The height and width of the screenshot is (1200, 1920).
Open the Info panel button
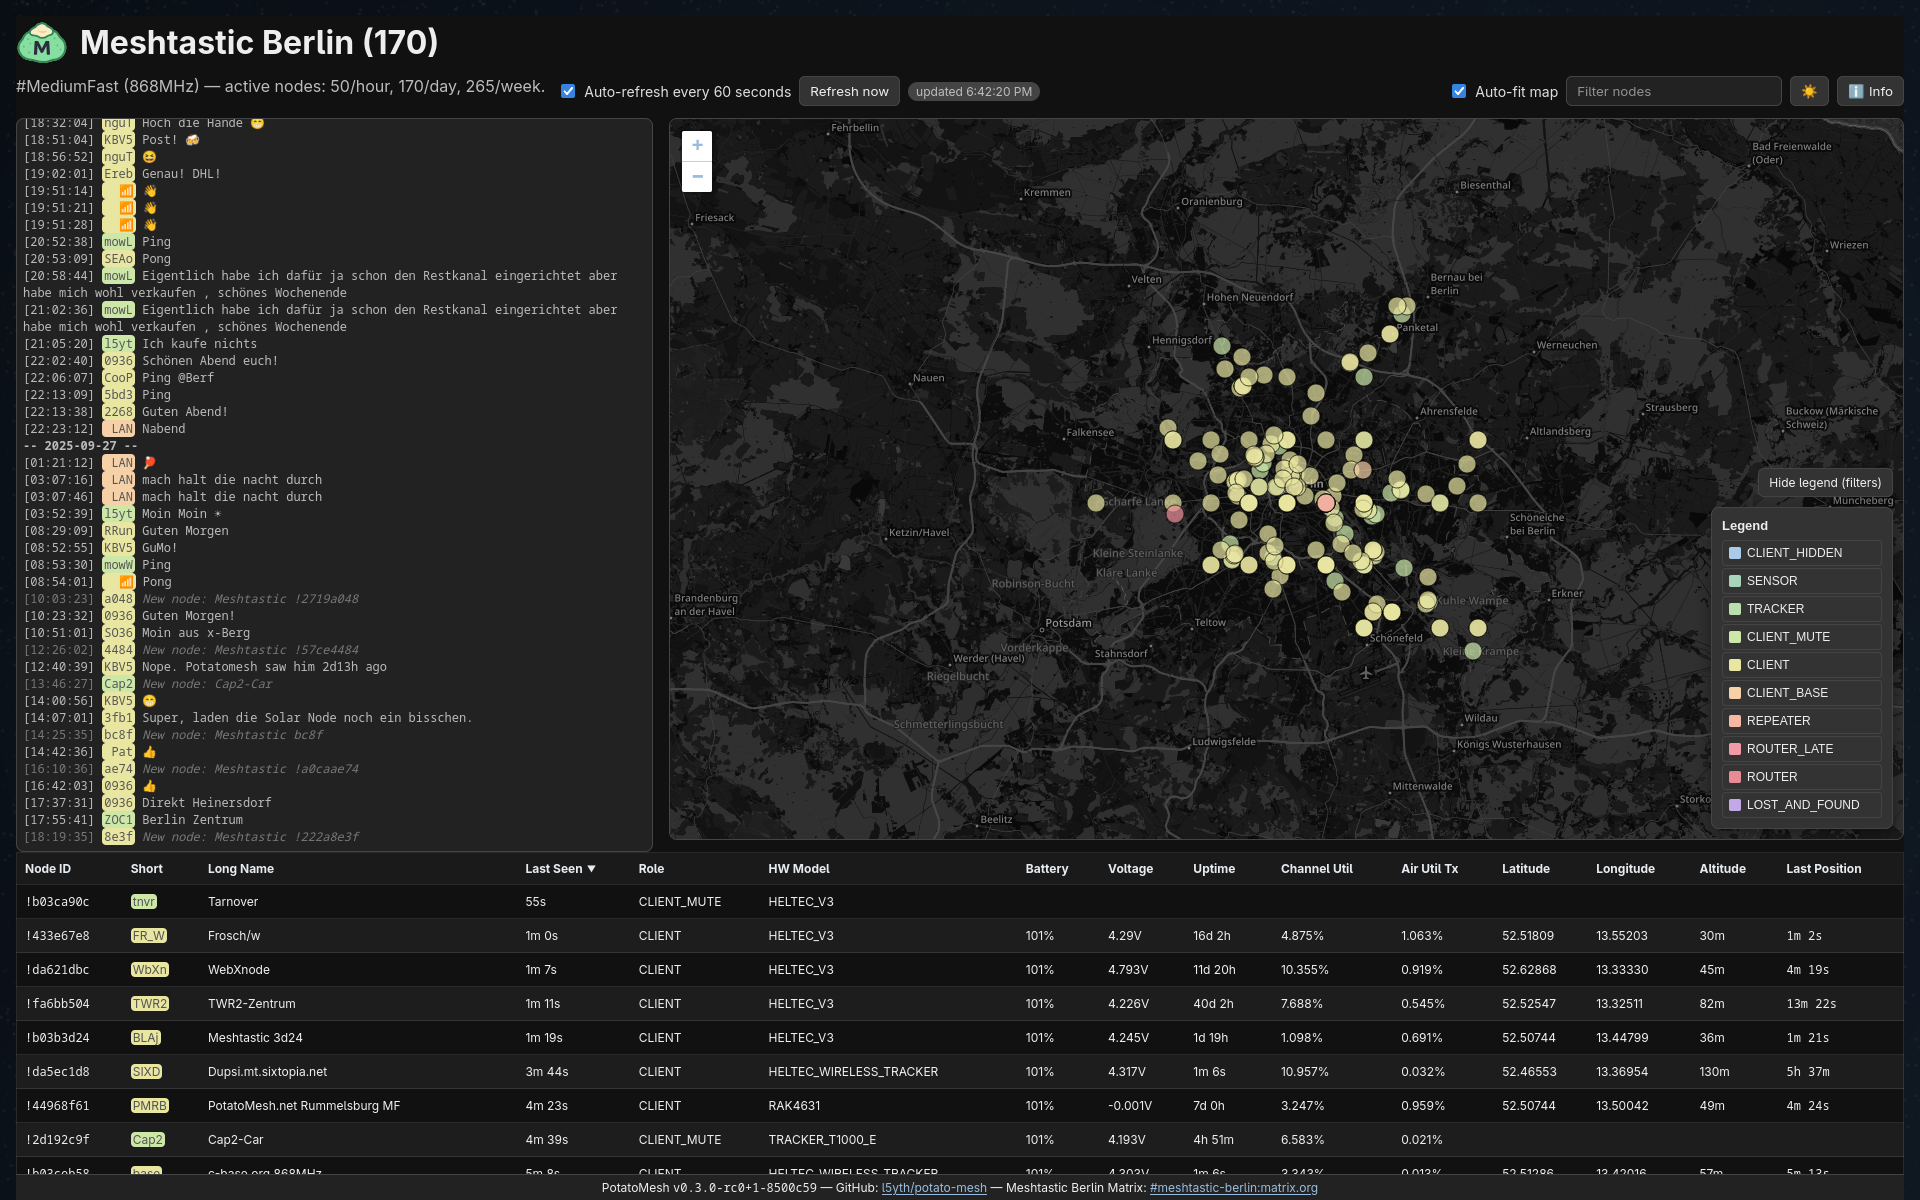(1870, 91)
